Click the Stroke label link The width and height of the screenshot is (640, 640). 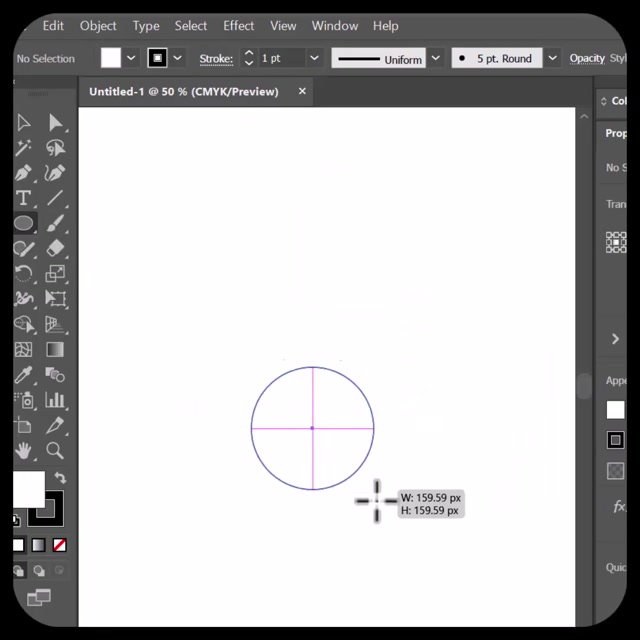(x=215, y=59)
